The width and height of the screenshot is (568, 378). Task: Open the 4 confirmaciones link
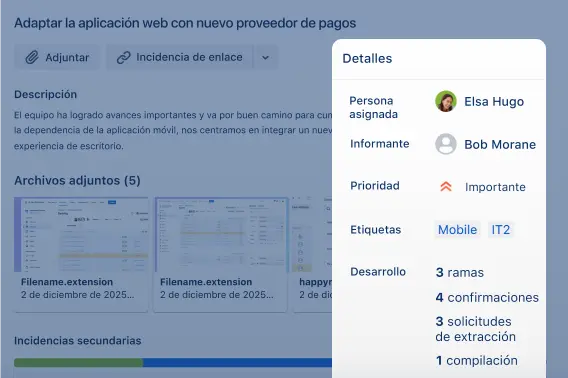point(487,297)
